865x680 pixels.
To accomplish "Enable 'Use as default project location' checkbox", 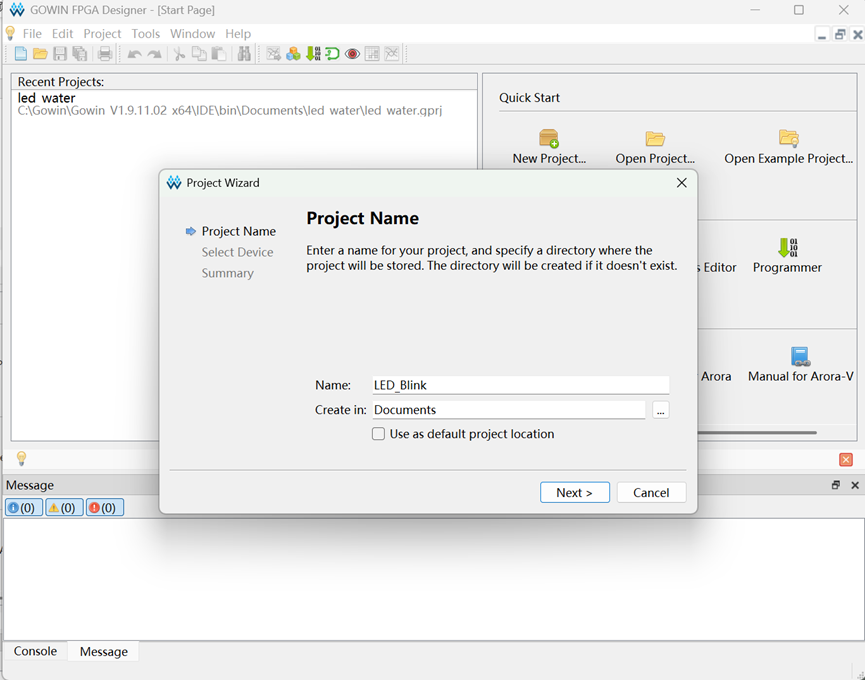I will (378, 434).
